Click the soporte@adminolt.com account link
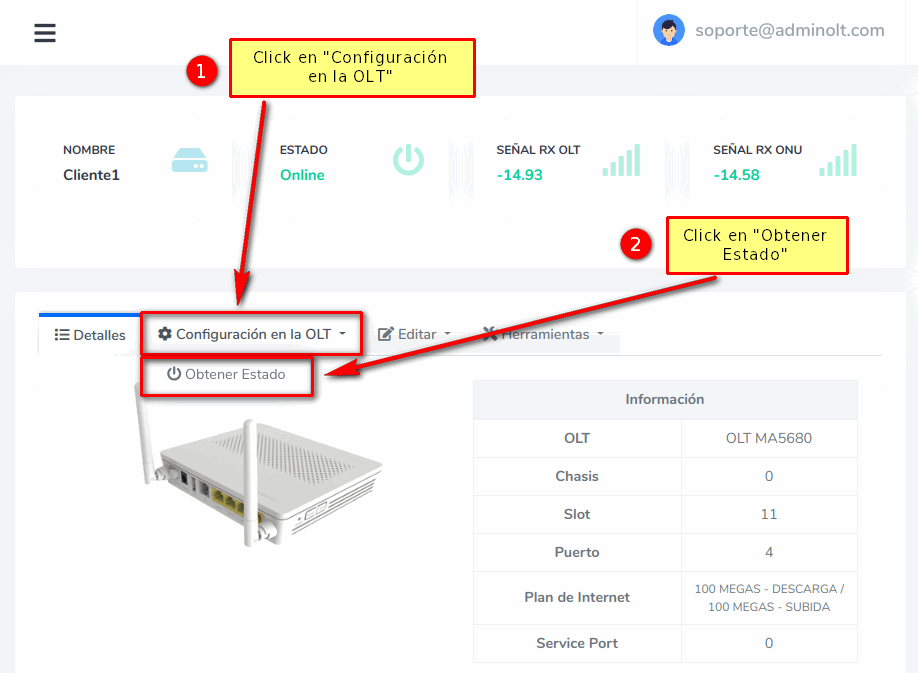The width and height of the screenshot is (918, 673). click(x=789, y=30)
